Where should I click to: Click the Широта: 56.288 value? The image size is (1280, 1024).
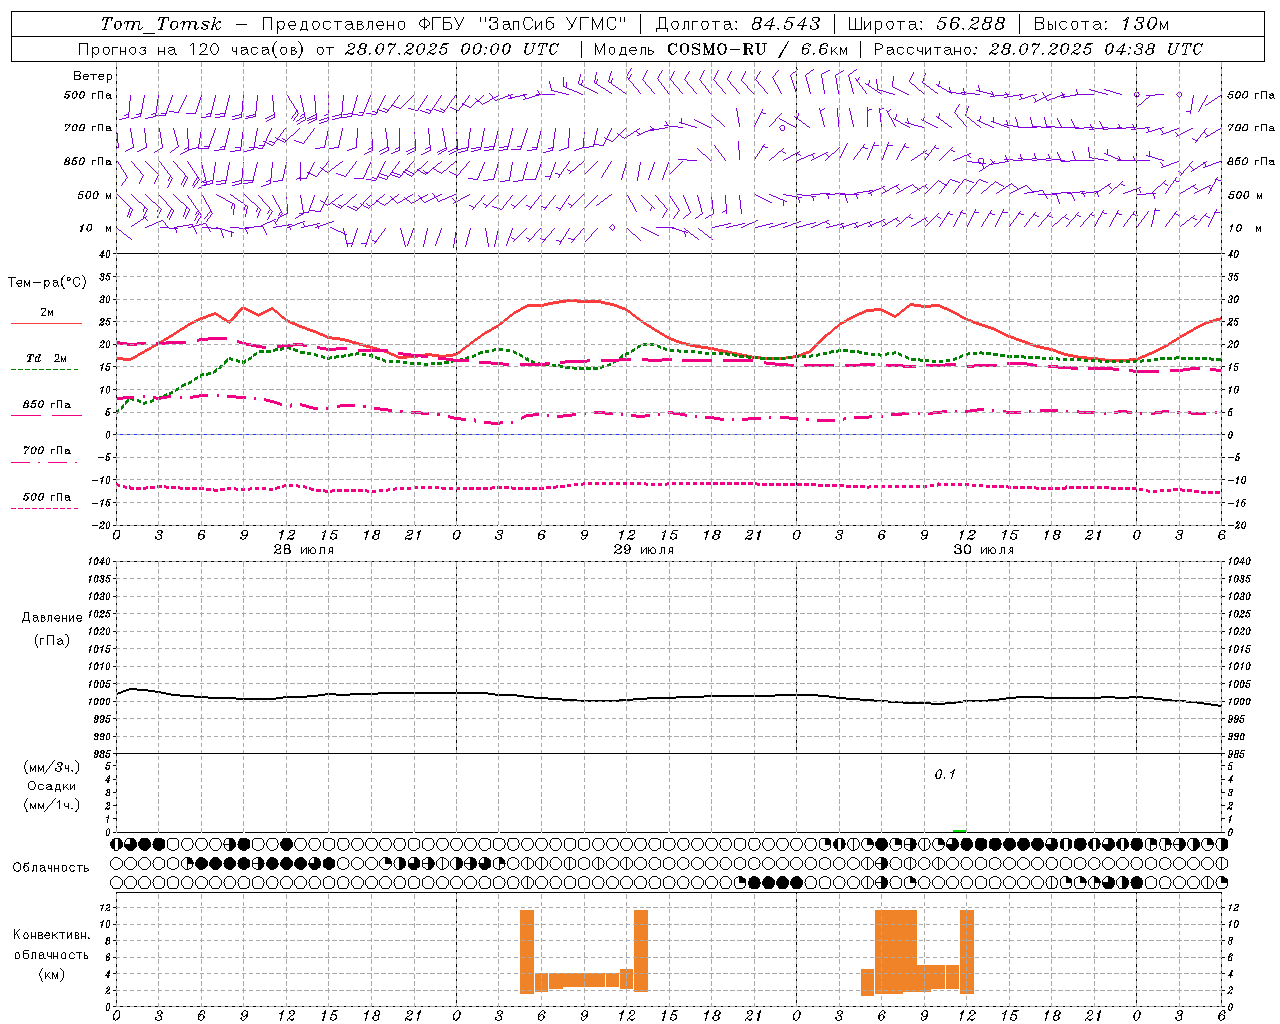(x=926, y=24)
